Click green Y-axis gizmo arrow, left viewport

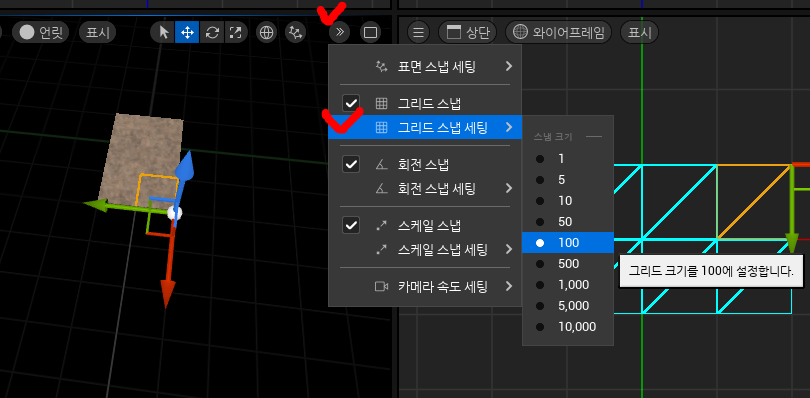pyautogui.click(x=98, y=205)
